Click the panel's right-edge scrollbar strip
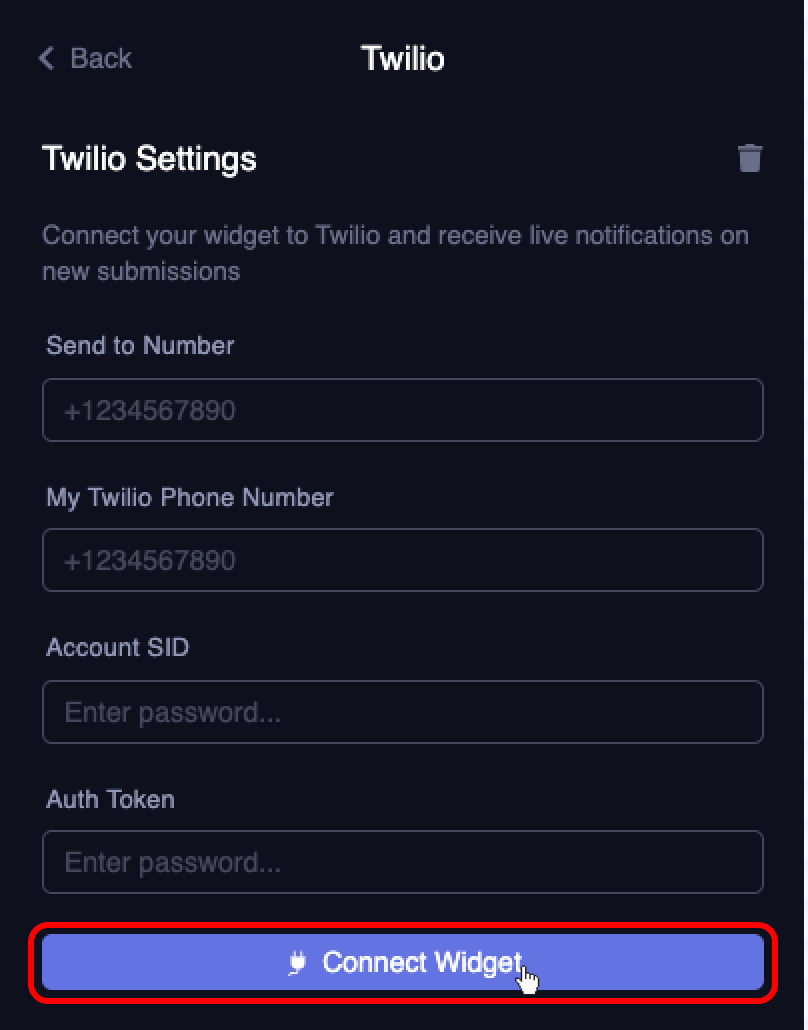Viewport: 808px width, 1030px height. click(x=805, y=515)
